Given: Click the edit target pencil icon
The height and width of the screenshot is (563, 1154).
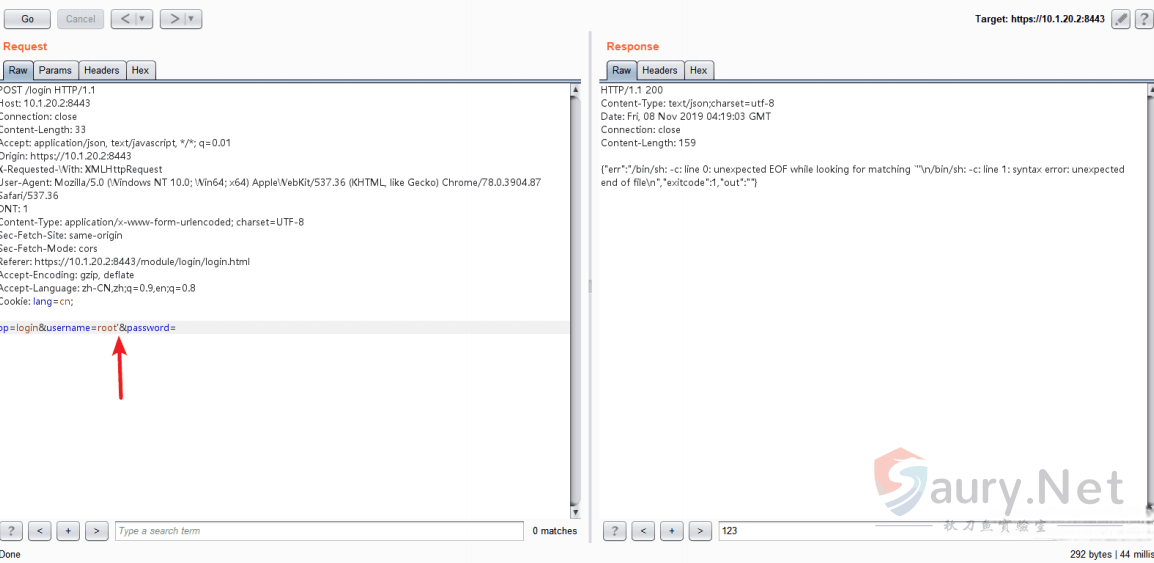Looking at the screenshot, I should (x=1121, y=19).
